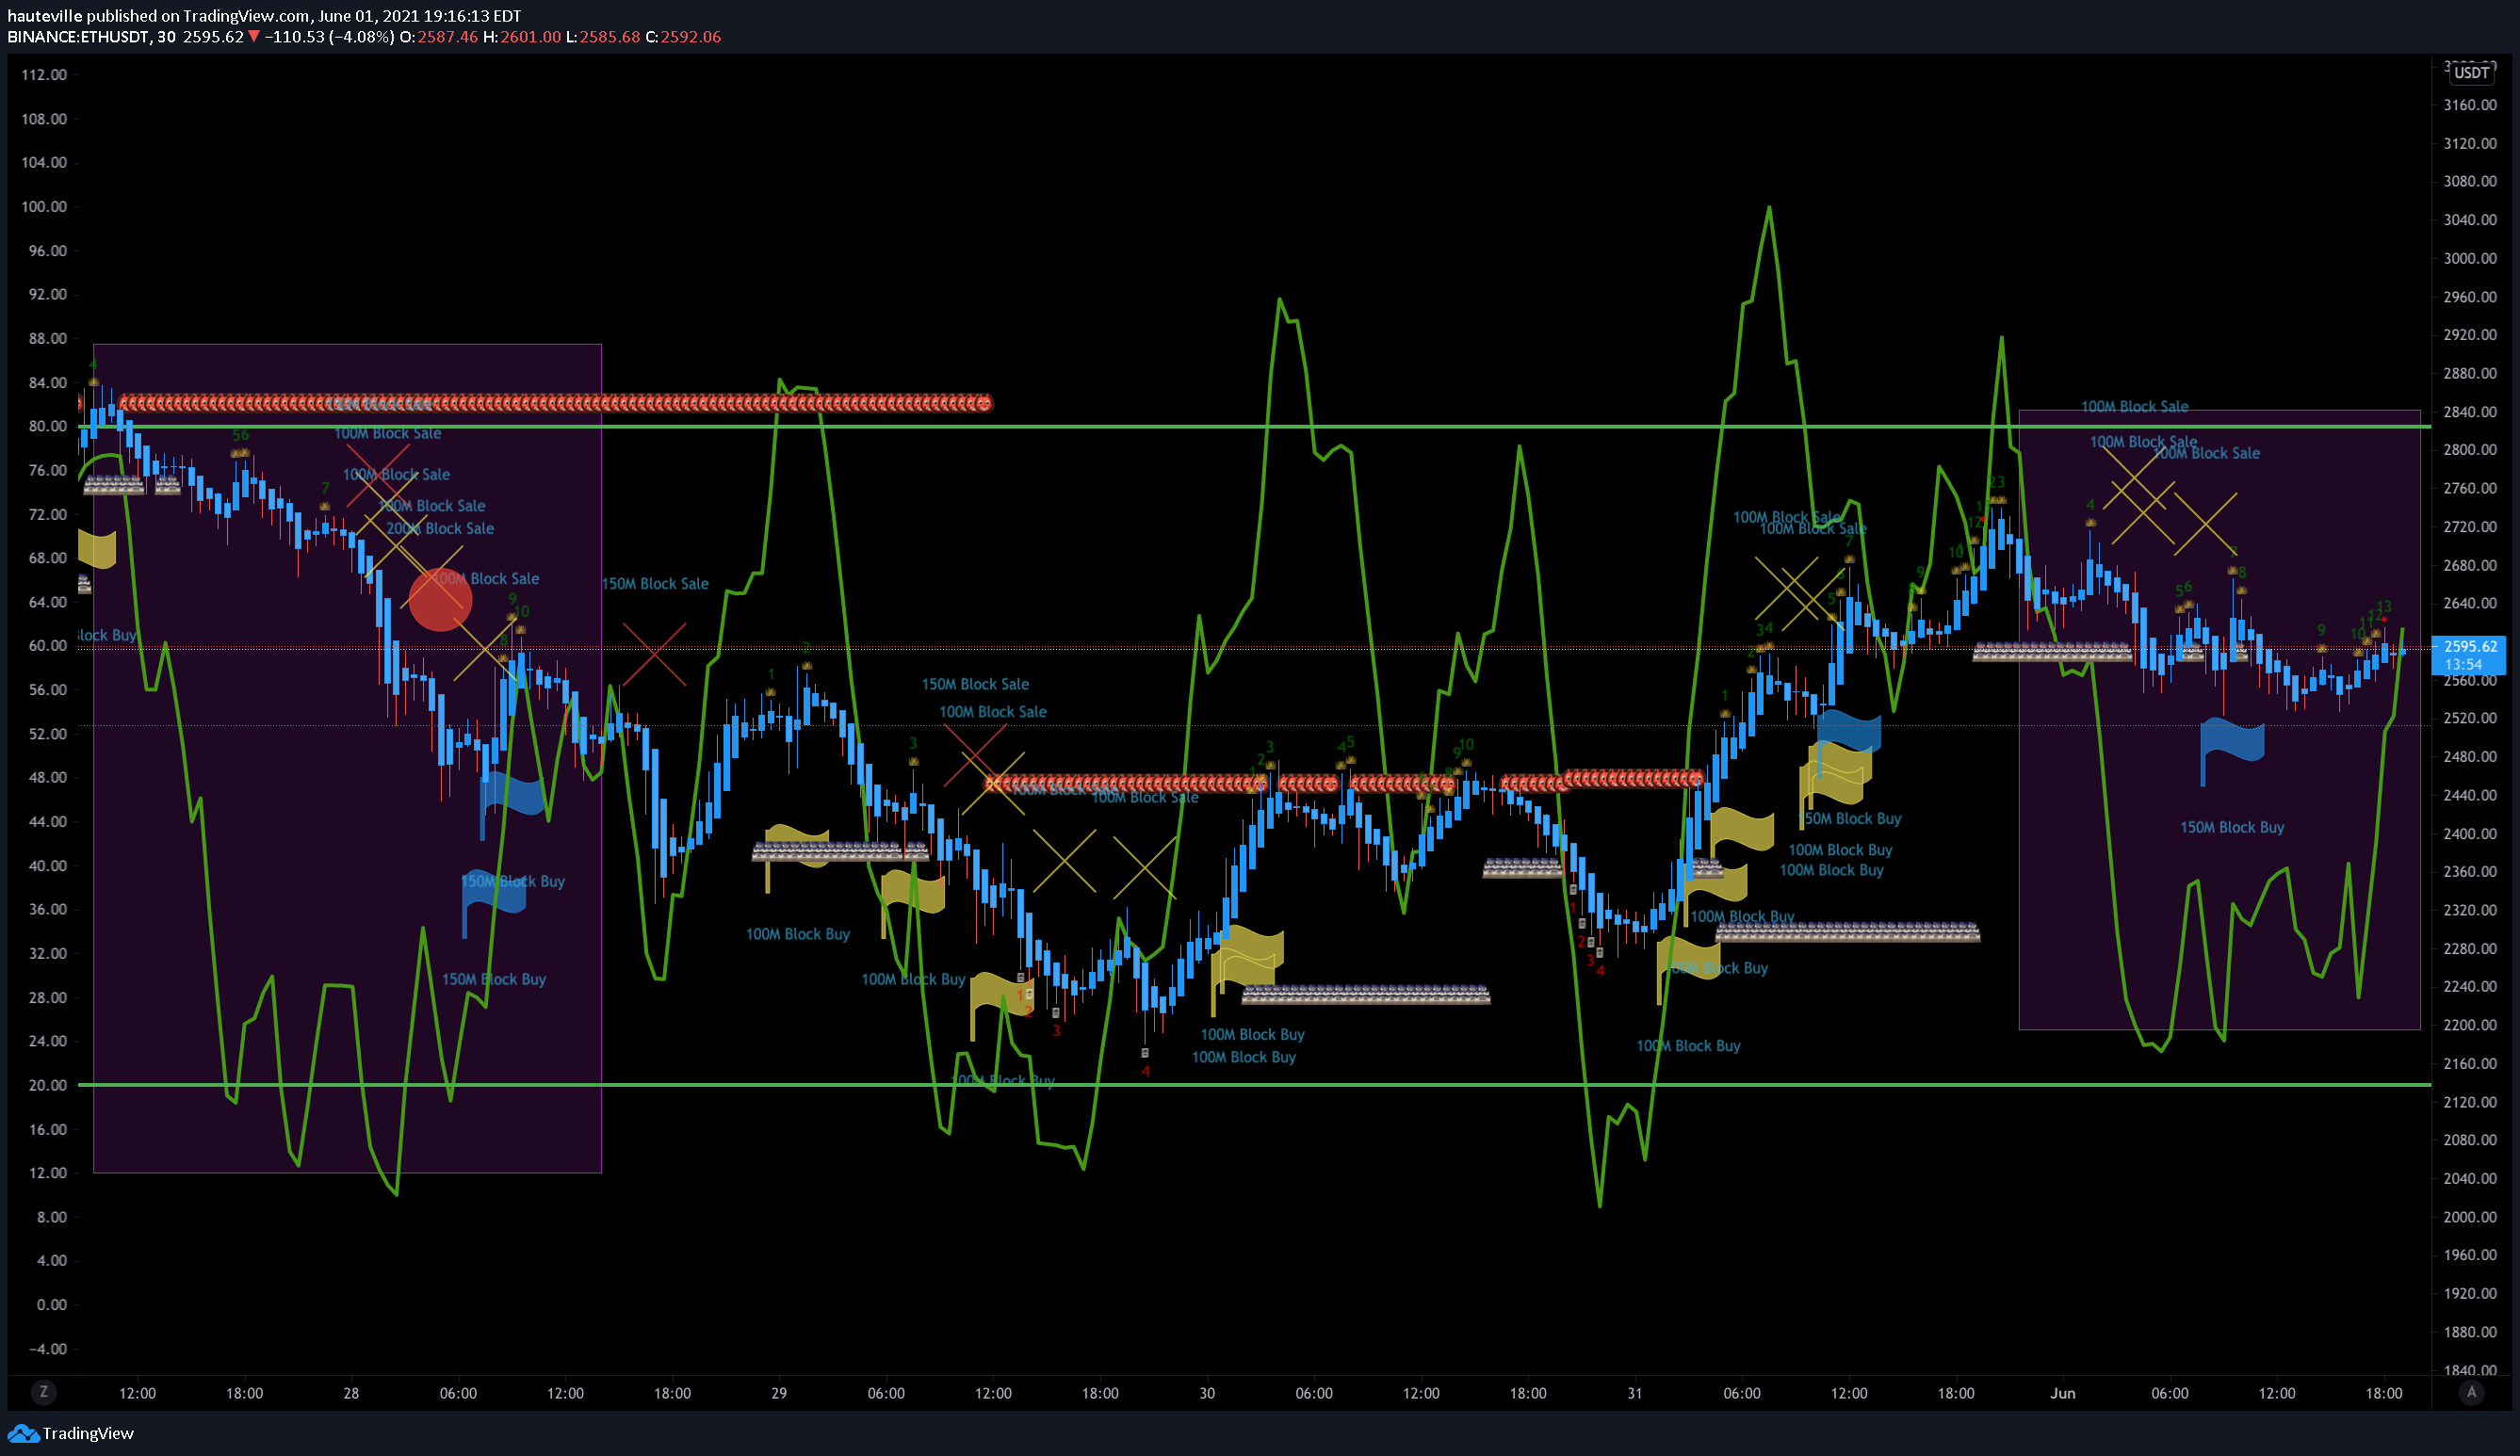Click the 20.00 value on the left scale

click(47, 1085)
